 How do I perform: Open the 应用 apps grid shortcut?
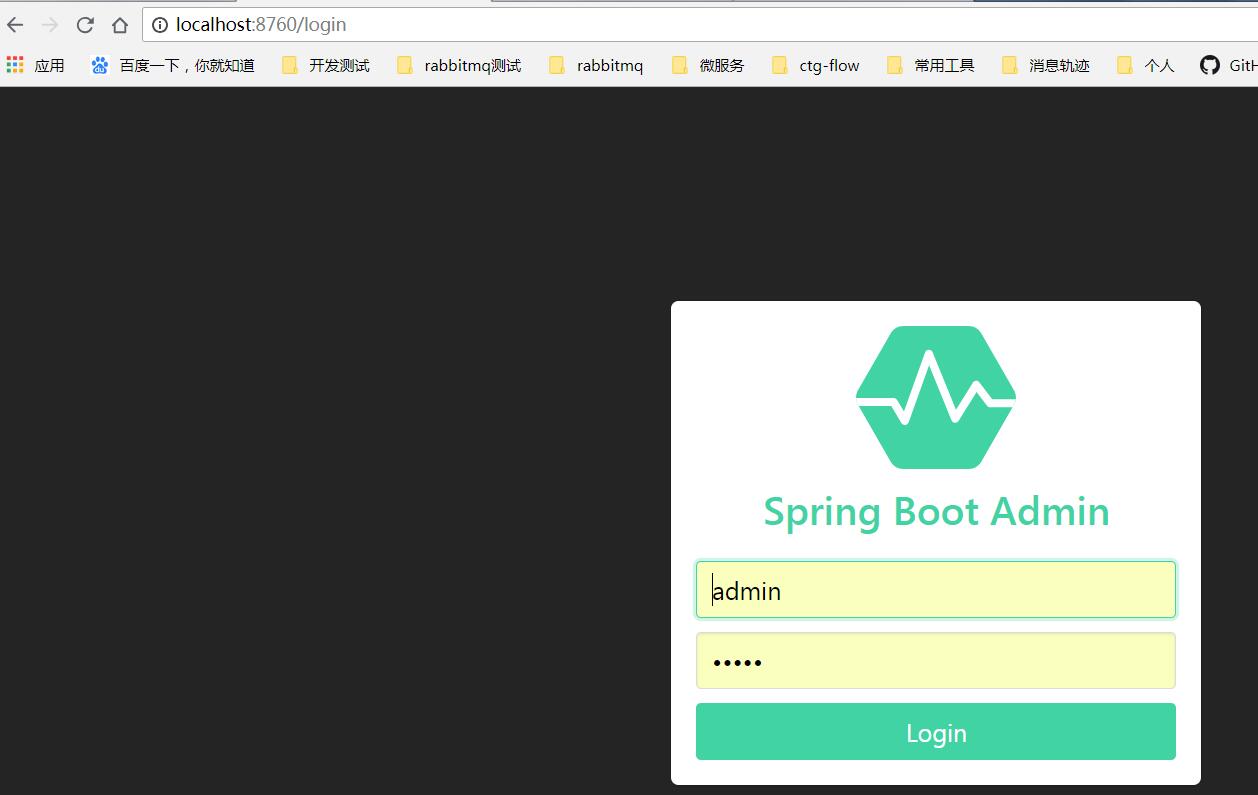tap(35, 65)
